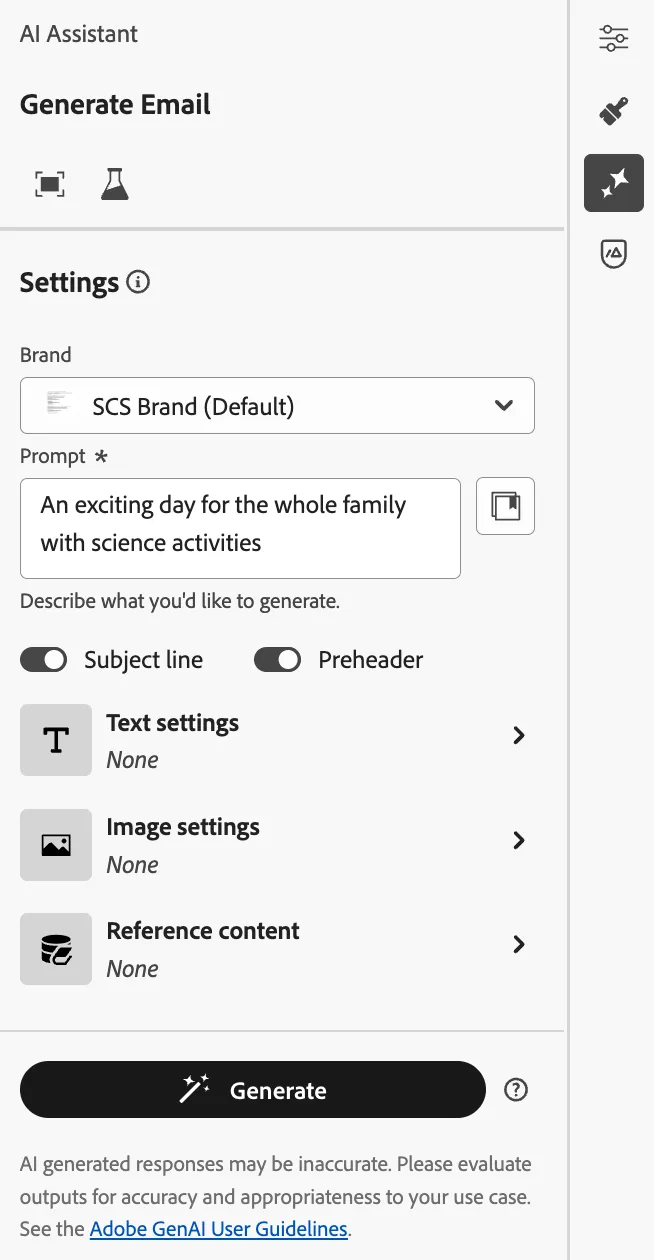
Task: Click the fullscreen mode icon under Generate Email
Action: 49,184
